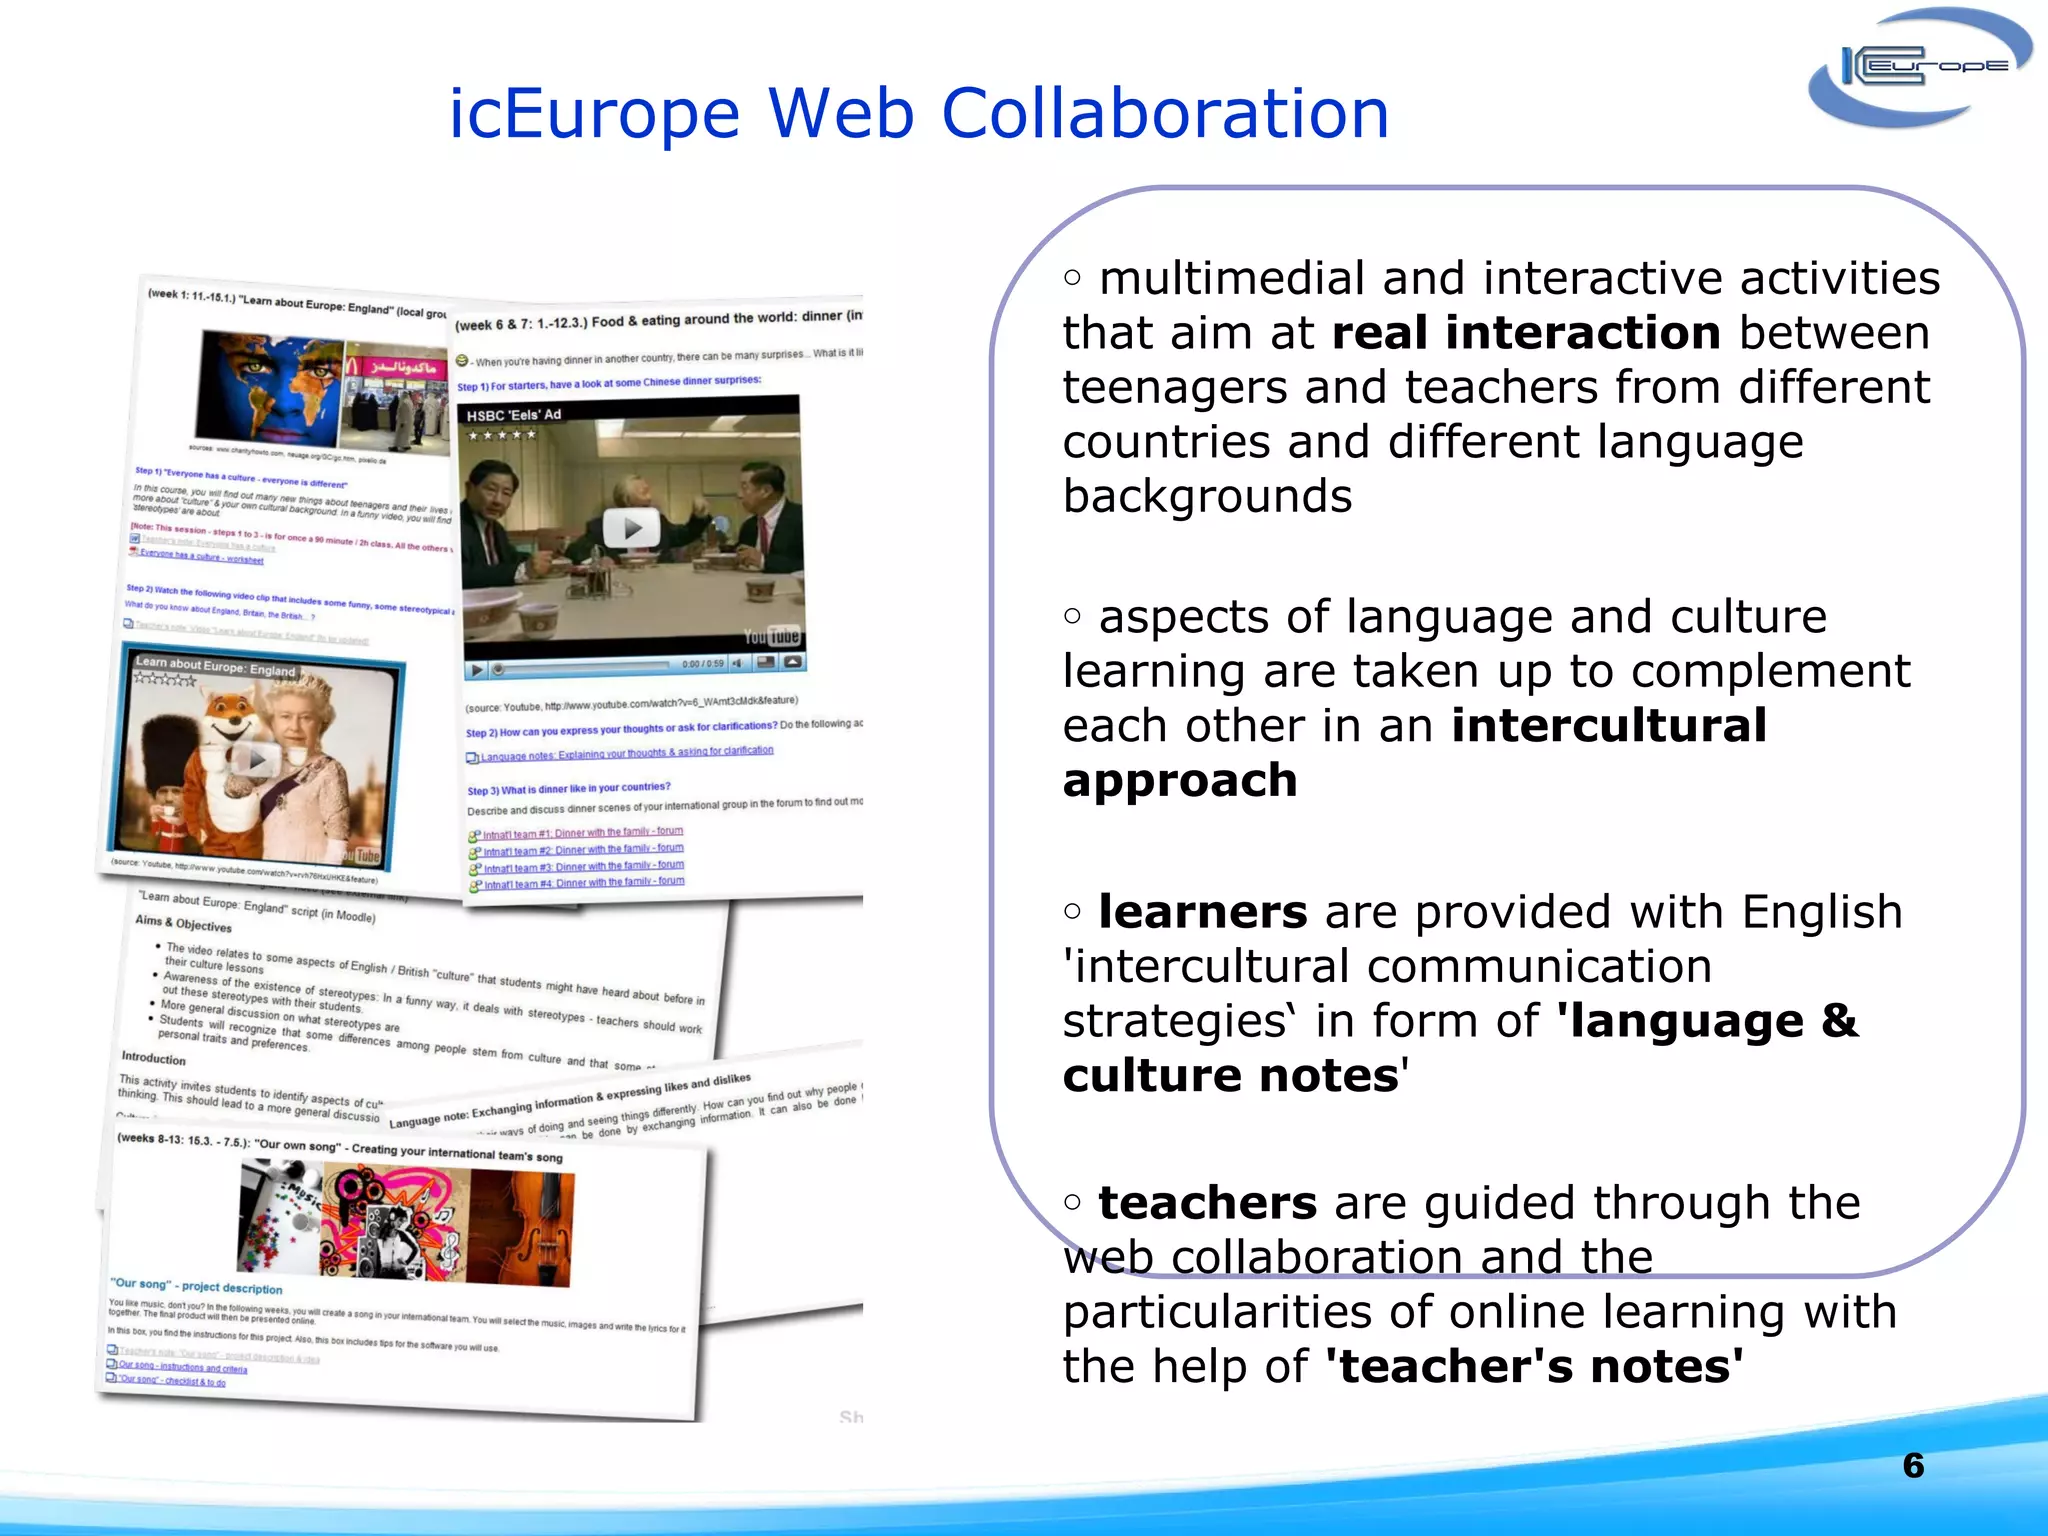This screenshot has width=2048, height=1536.
Task: Click the bold word 'teachers'
Action: pyautogui.click(x=1208, y=1203)
